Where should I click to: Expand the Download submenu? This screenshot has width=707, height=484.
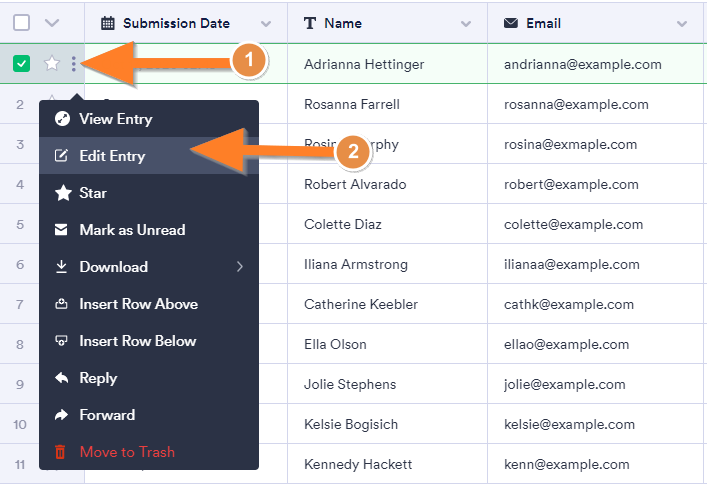[239, 267]
